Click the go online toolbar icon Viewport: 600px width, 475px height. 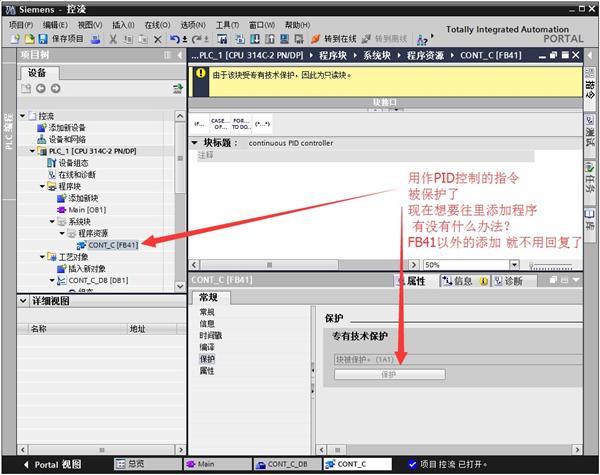(x=316, y=39)
